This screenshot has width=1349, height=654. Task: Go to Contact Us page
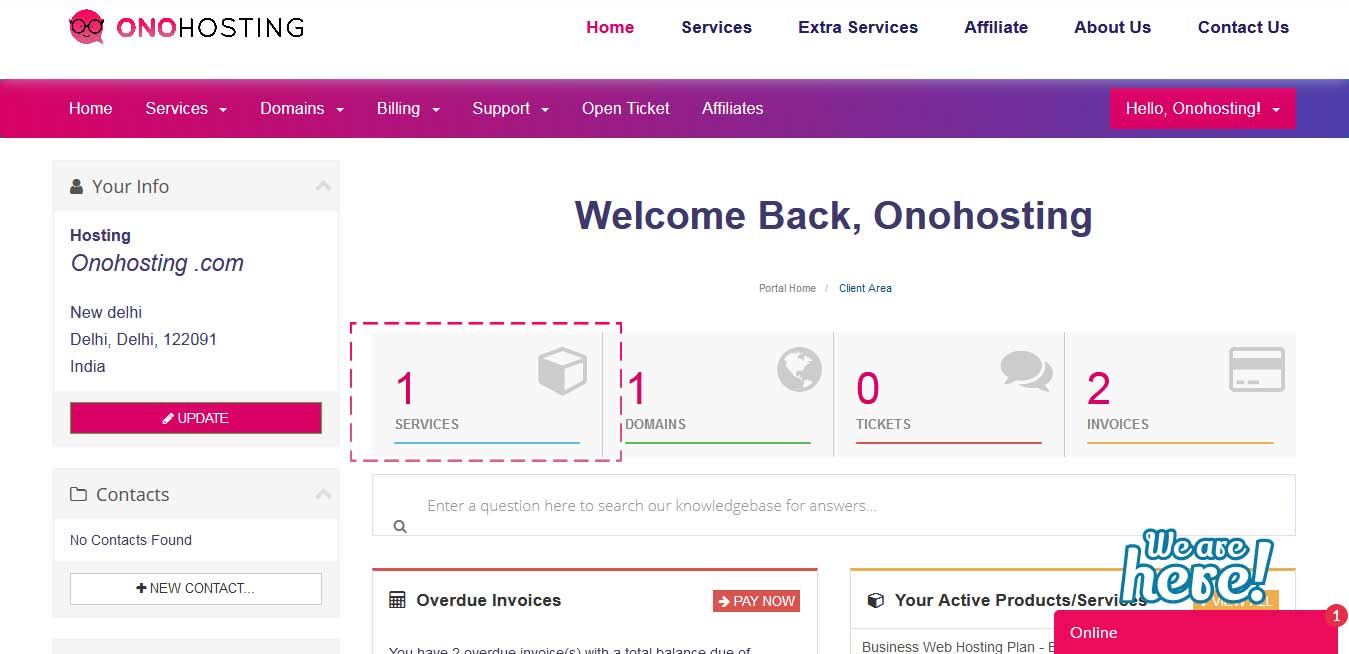1243,27
